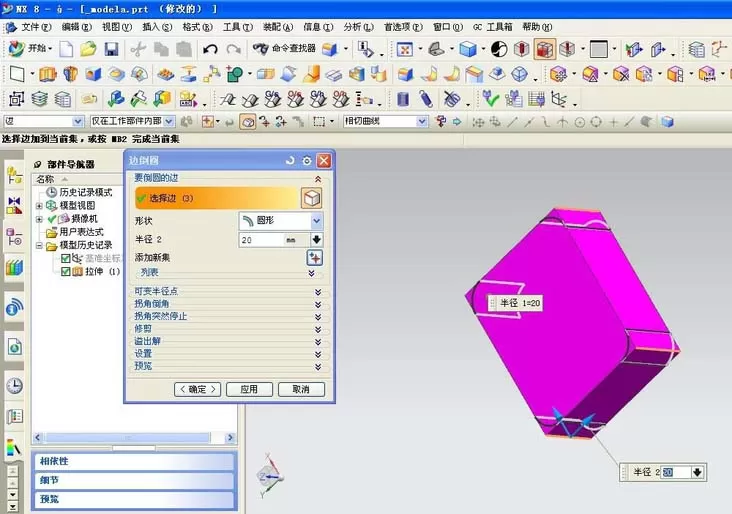Click the Part Navigator sidebar tab icon

[15, 238]
